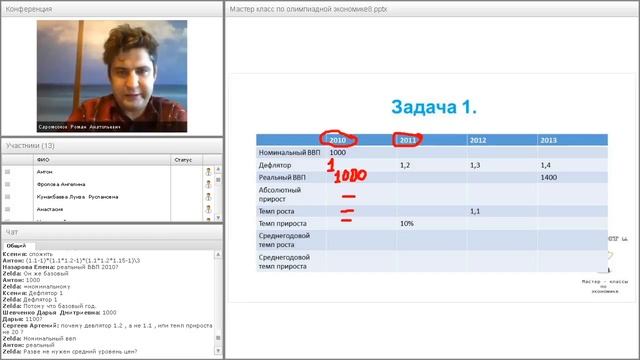Click the chat panel scroll-down arrow
The height and width of the screenshot is (360, 640).
point(218,351)
